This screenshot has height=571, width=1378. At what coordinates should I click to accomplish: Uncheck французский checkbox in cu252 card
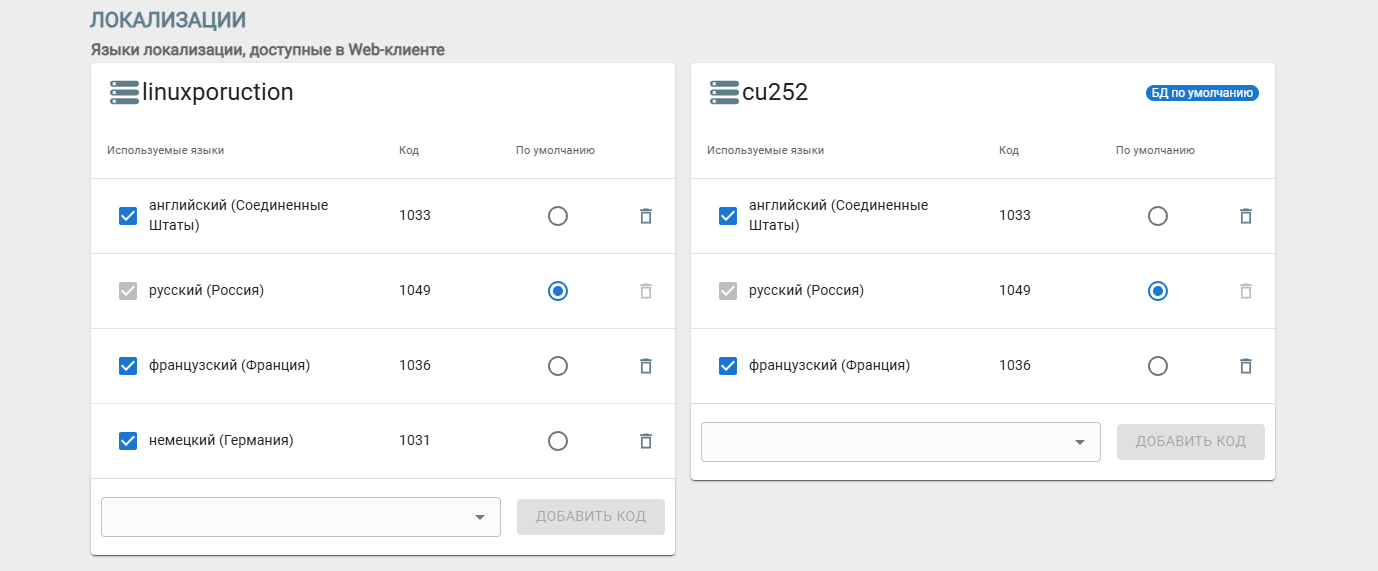click(x=728, y=366)
